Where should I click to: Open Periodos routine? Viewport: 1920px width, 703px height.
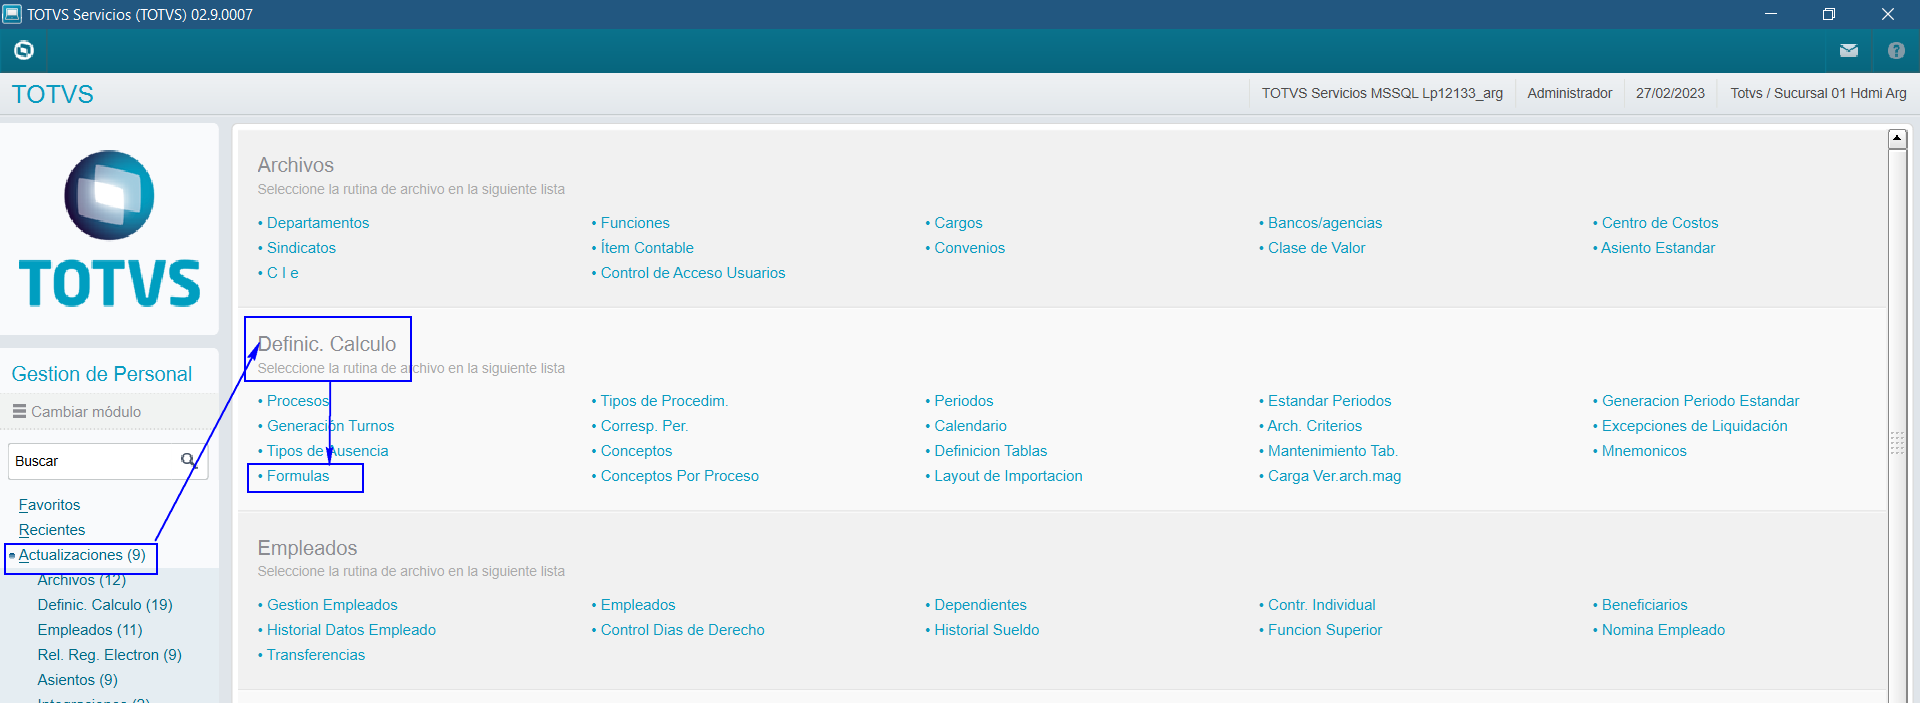(x=964, y=401)
